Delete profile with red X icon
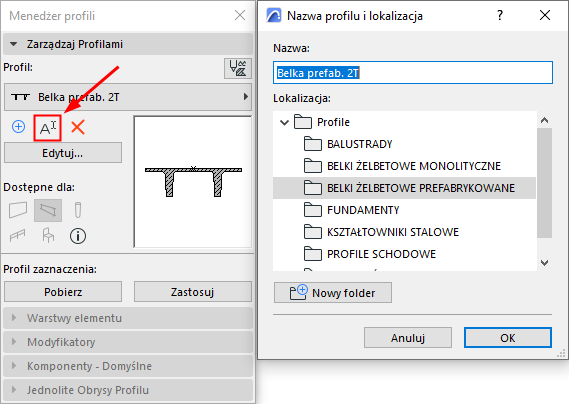This screenshot has width=569, height=404. tap(78, 127)
